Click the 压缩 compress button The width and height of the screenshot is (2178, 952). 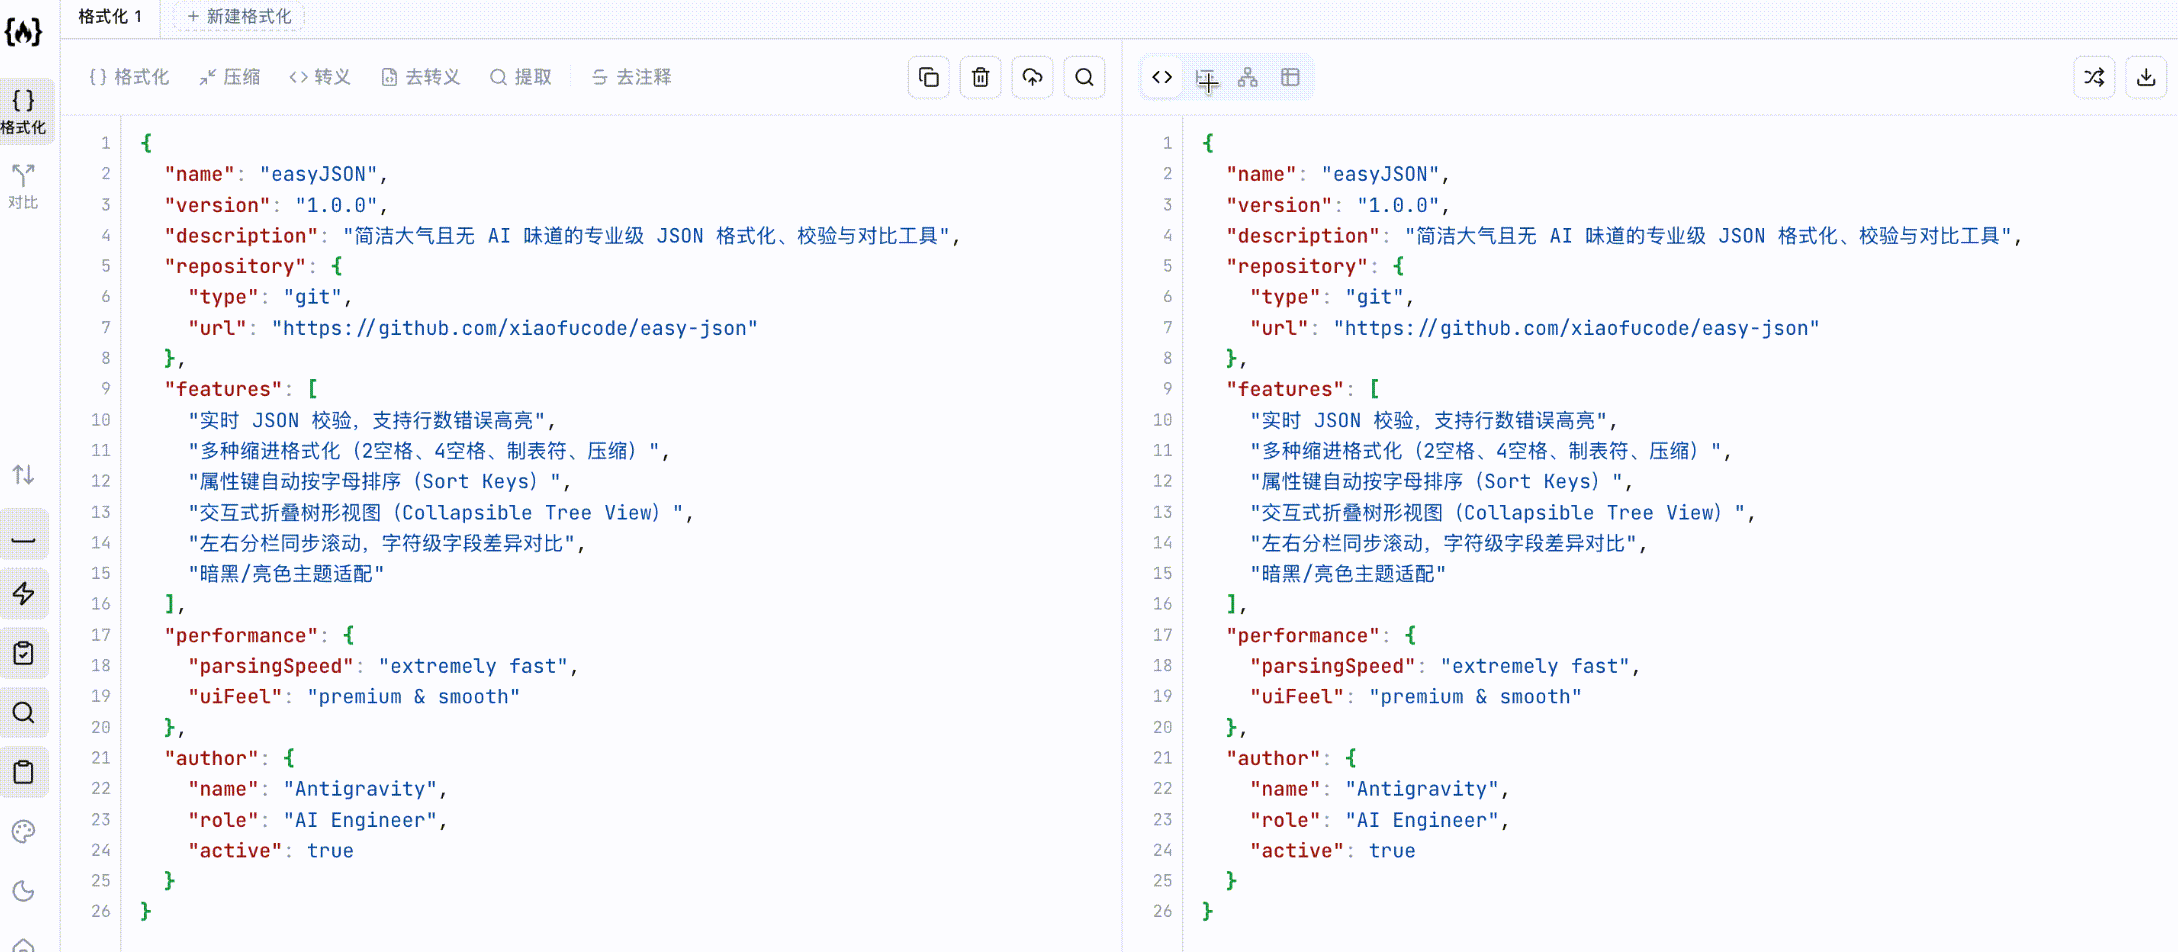click(x=229, y=77)
